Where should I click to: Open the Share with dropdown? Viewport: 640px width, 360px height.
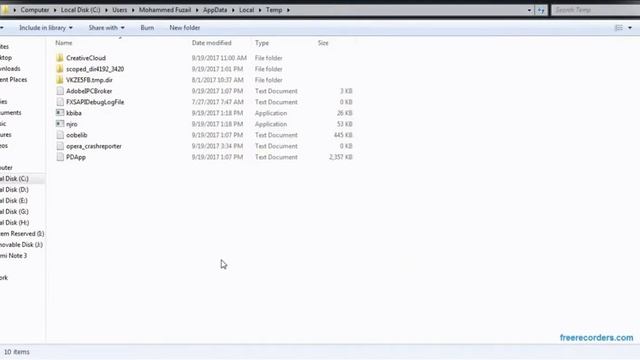[x=106, y=28]
